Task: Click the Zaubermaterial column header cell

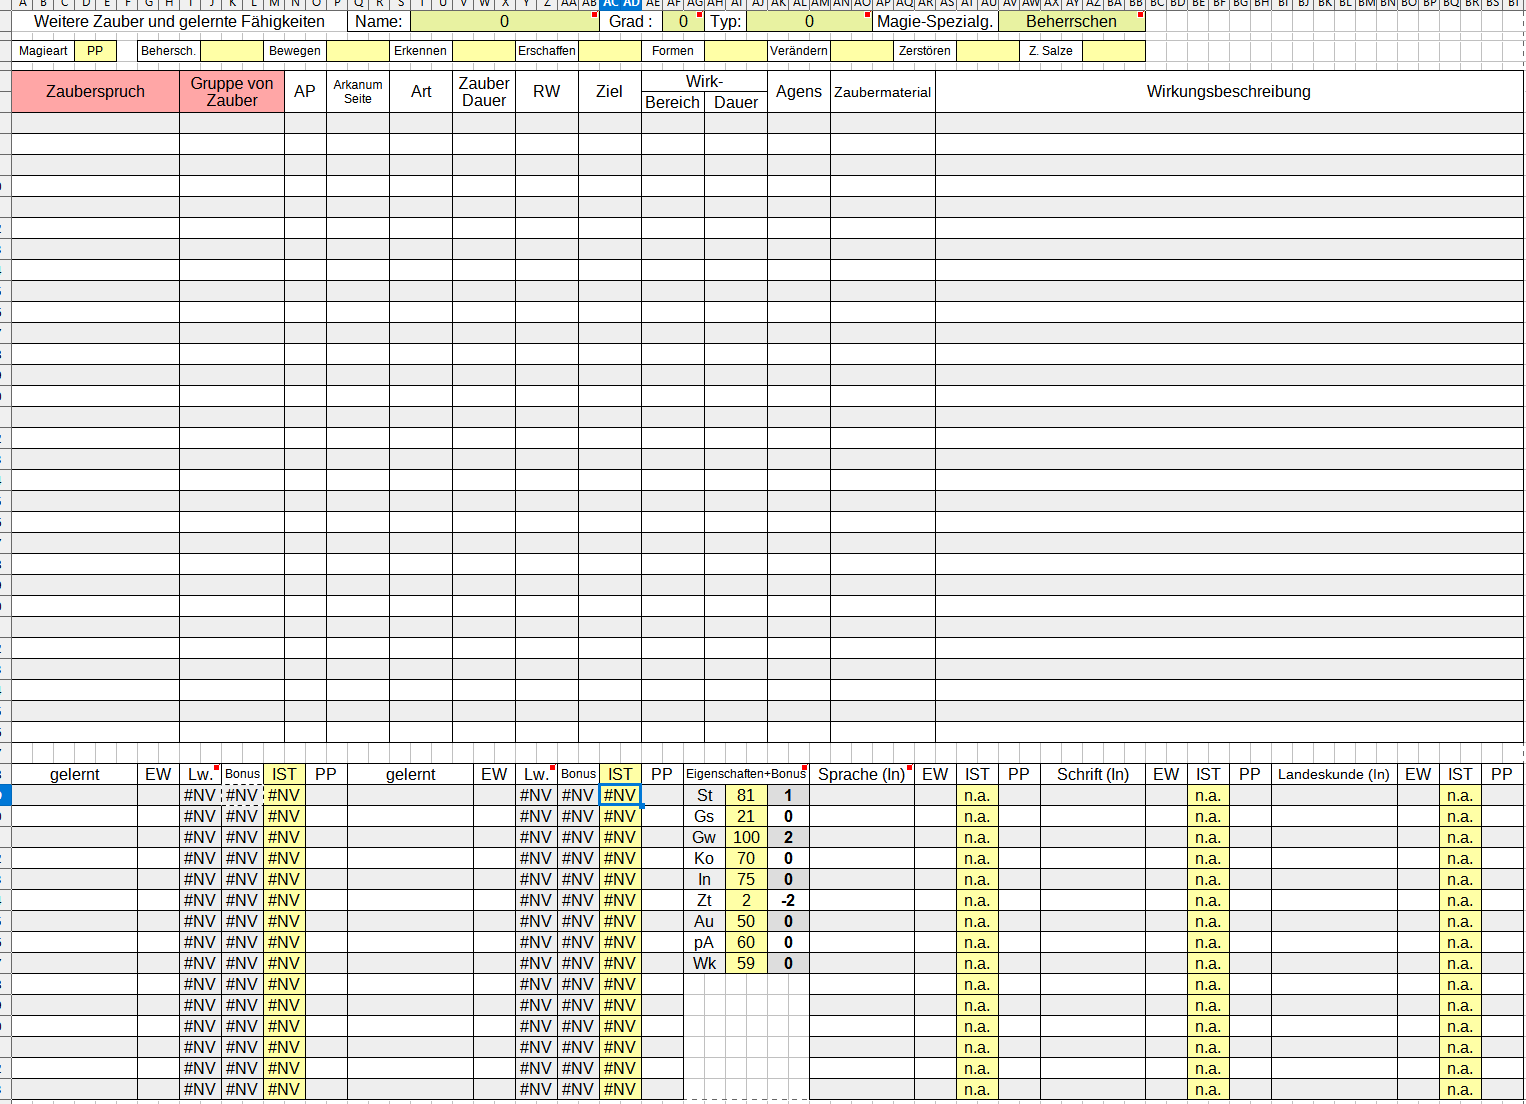Action: click(x=882, y=91)
